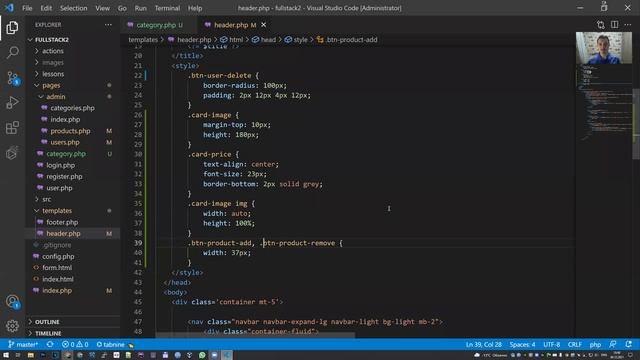Click the templates breadcrumb segment
640x360 pixels.
point(143,40)
